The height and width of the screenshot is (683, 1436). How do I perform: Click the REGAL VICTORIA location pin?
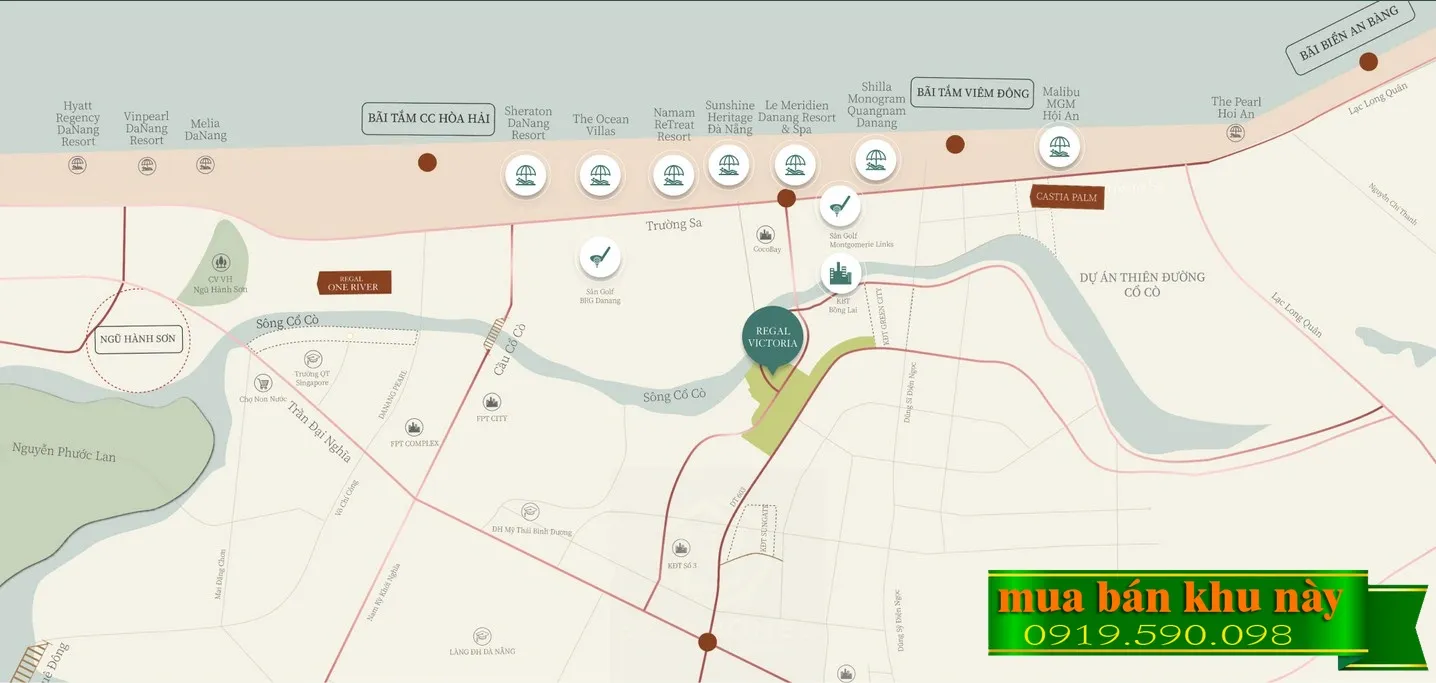click(x=773, y=337)
